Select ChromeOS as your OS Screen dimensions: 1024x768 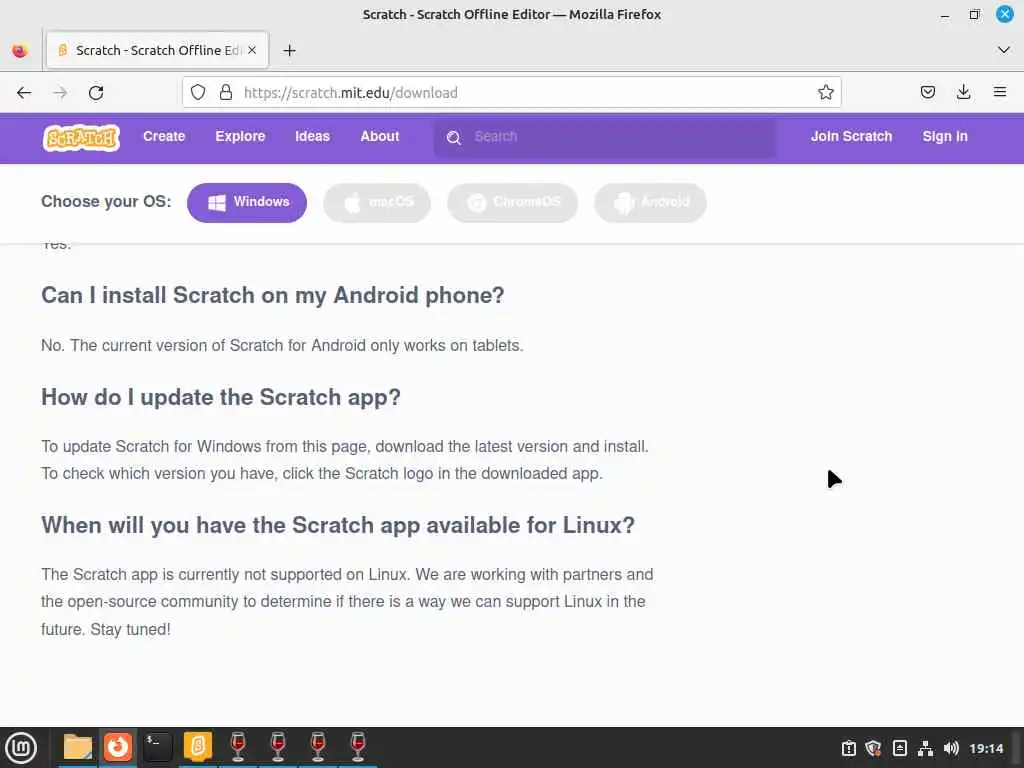click(513, 202)
